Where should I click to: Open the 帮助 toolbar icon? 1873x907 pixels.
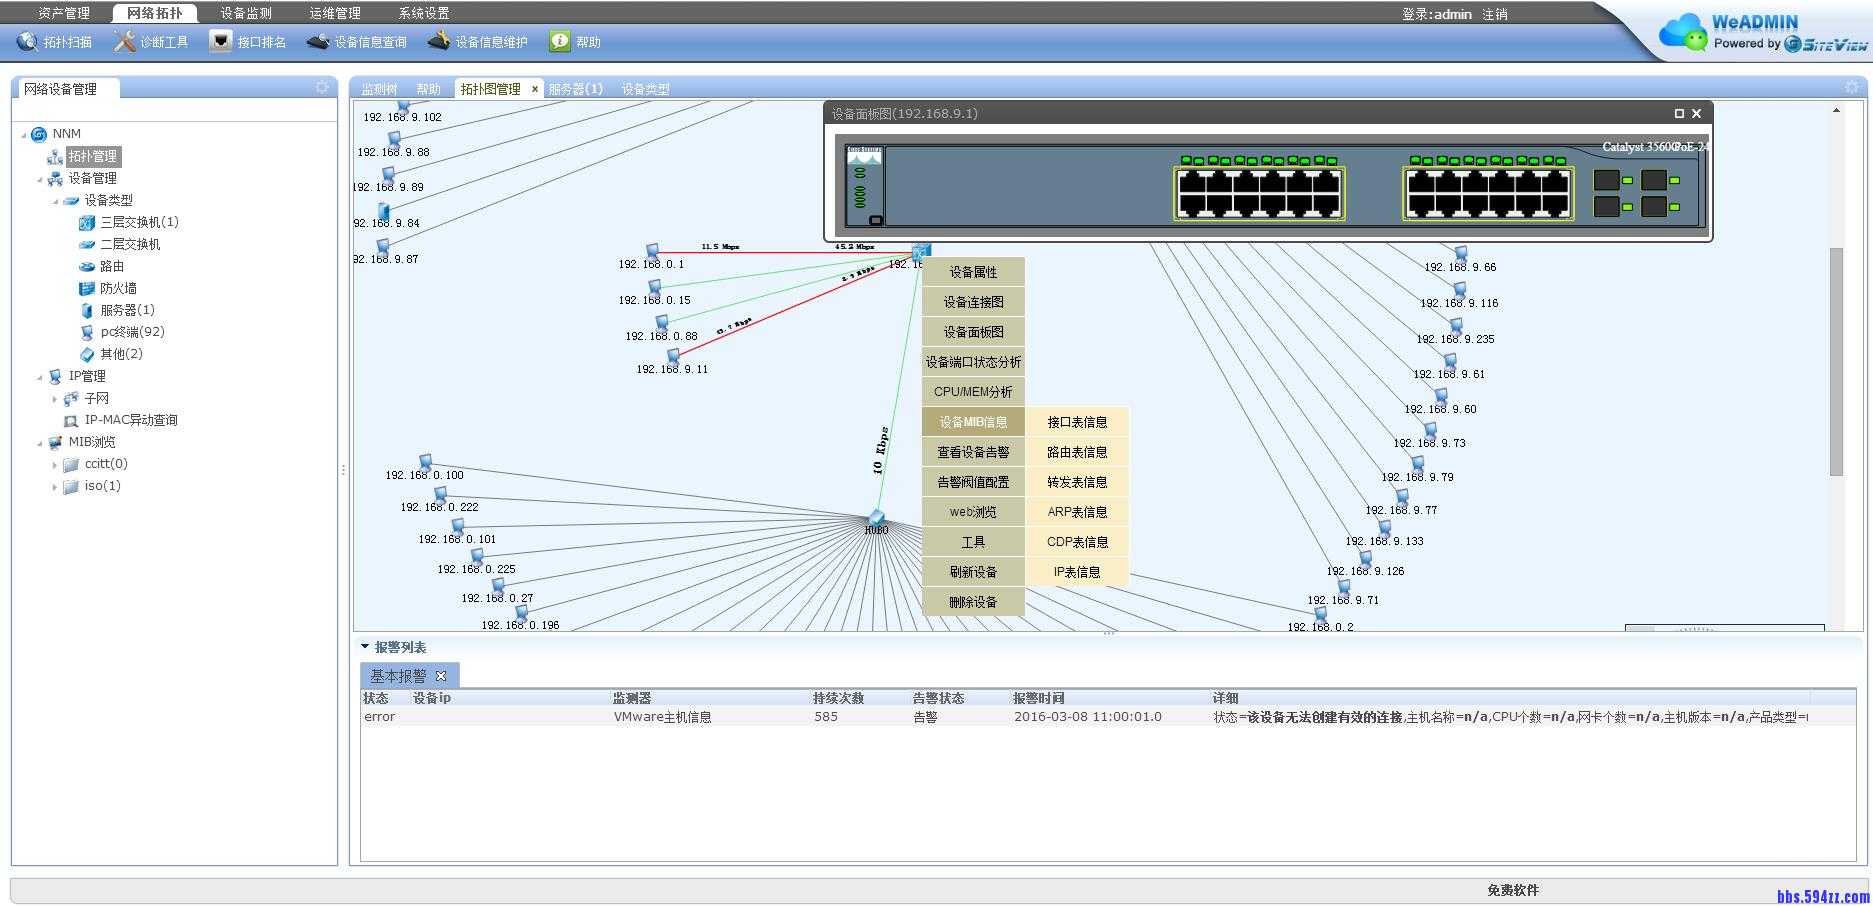[560, 42]
